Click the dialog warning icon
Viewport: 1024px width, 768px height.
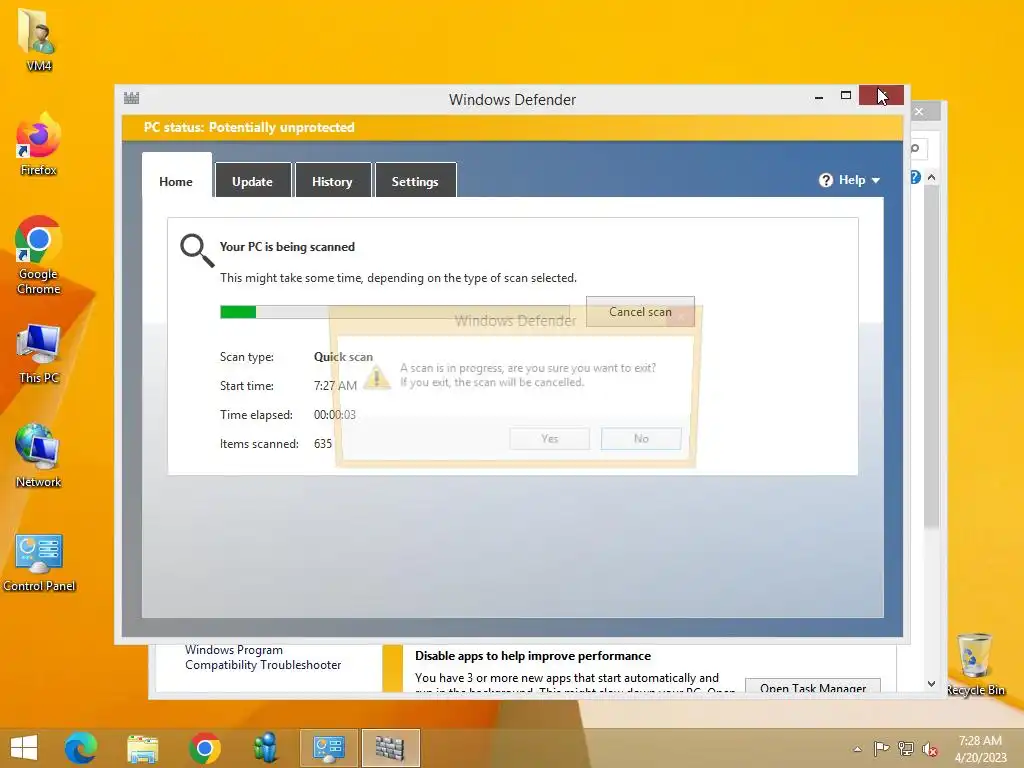376,377
